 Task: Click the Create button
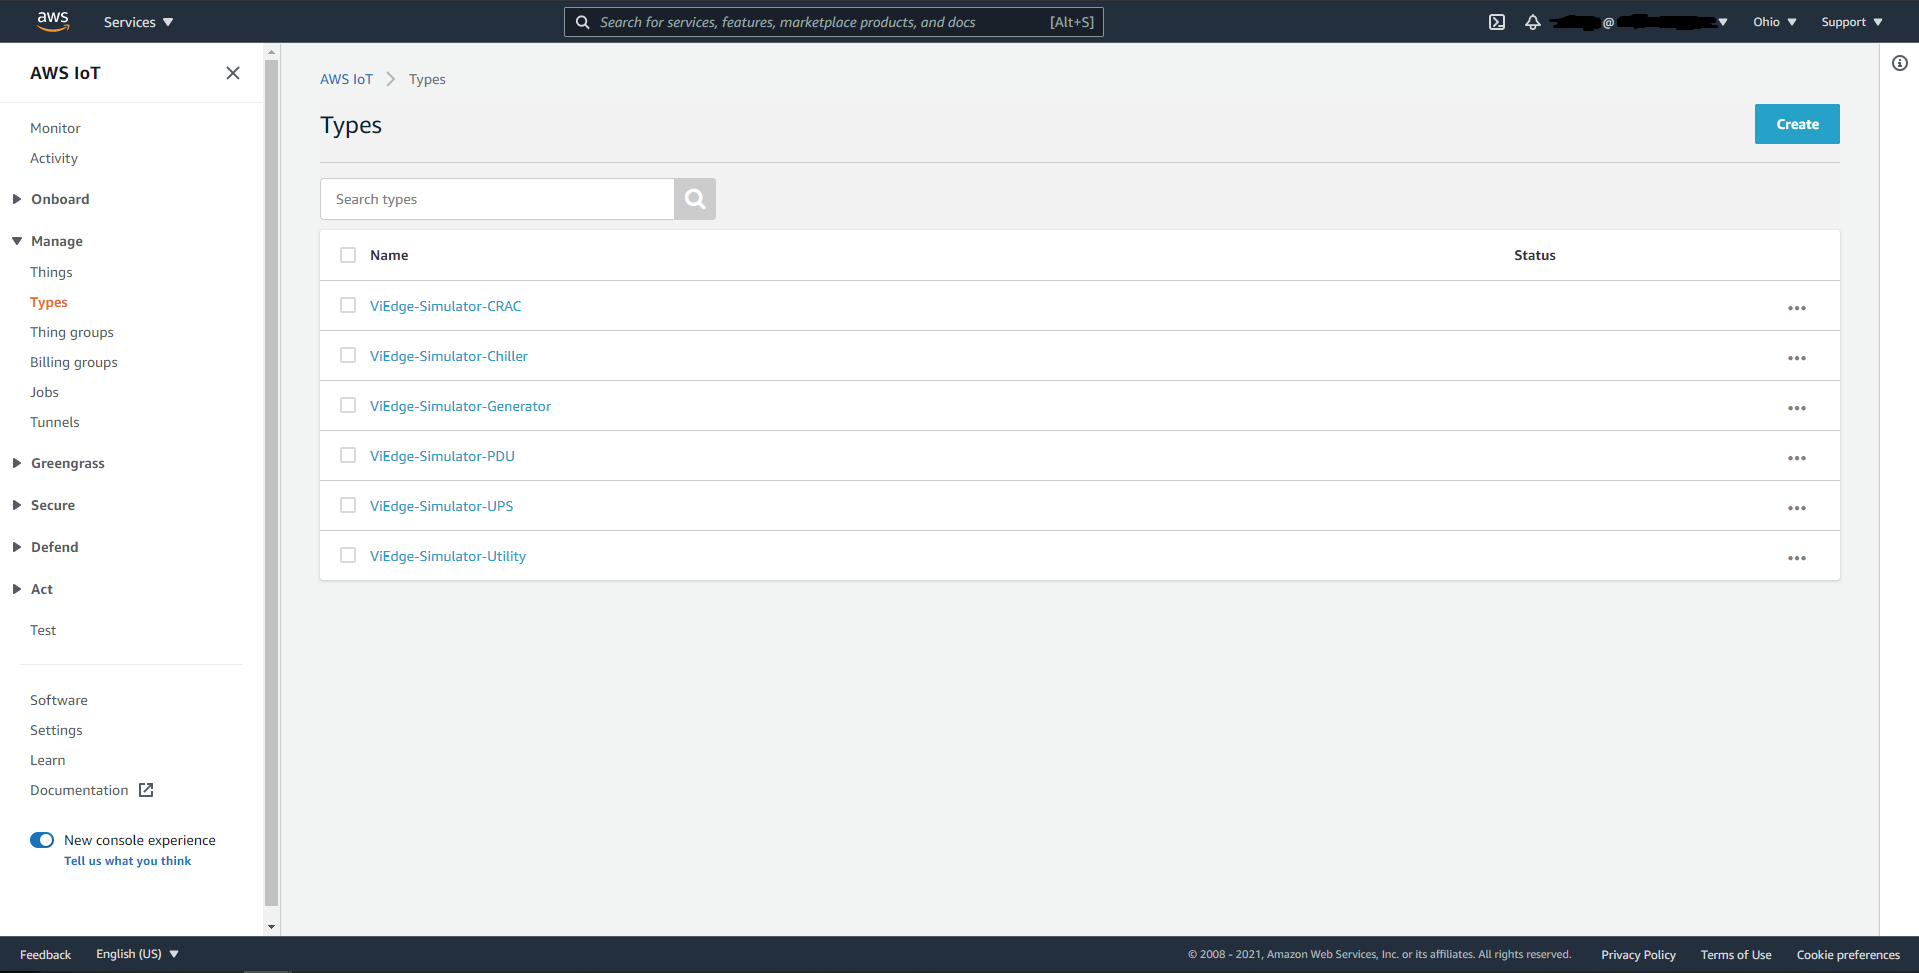(x=1797, y=124)
